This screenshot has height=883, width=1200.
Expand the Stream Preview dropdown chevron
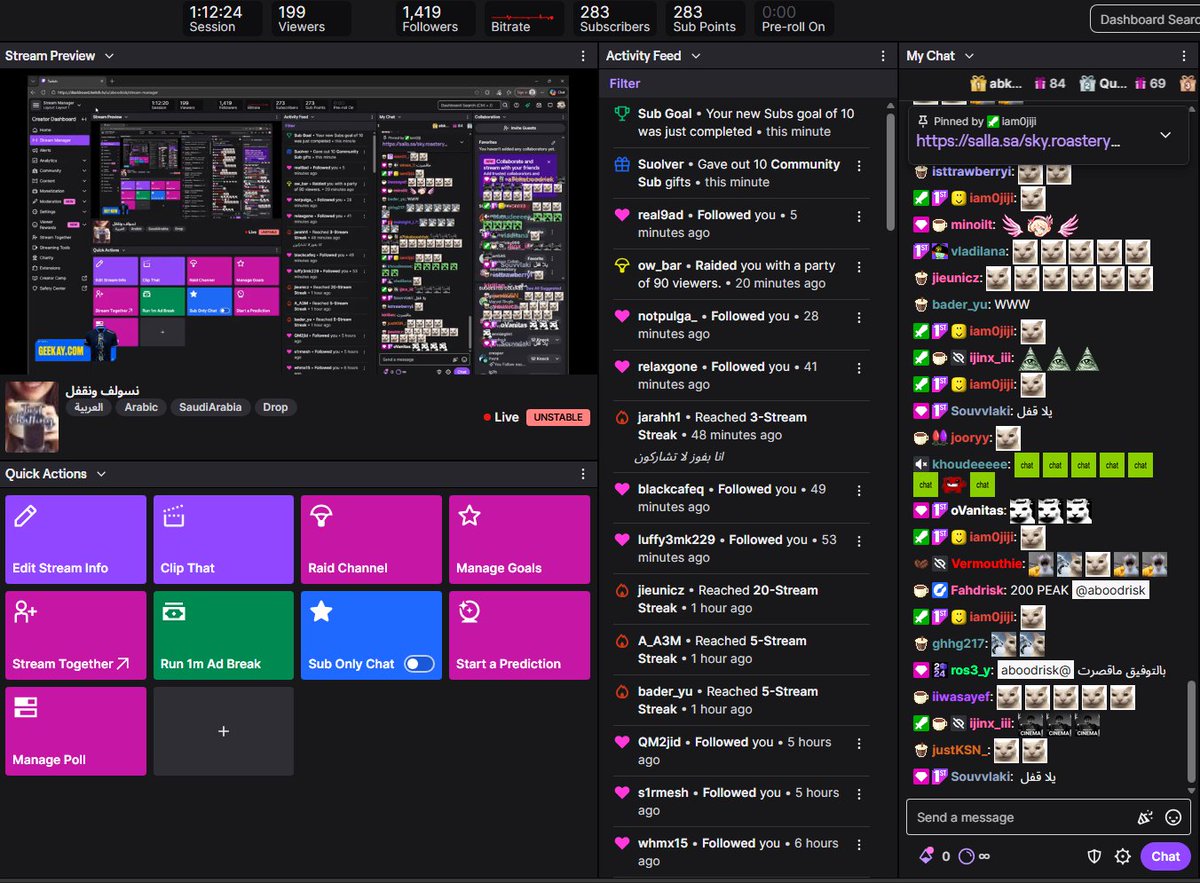pos(109,56)
